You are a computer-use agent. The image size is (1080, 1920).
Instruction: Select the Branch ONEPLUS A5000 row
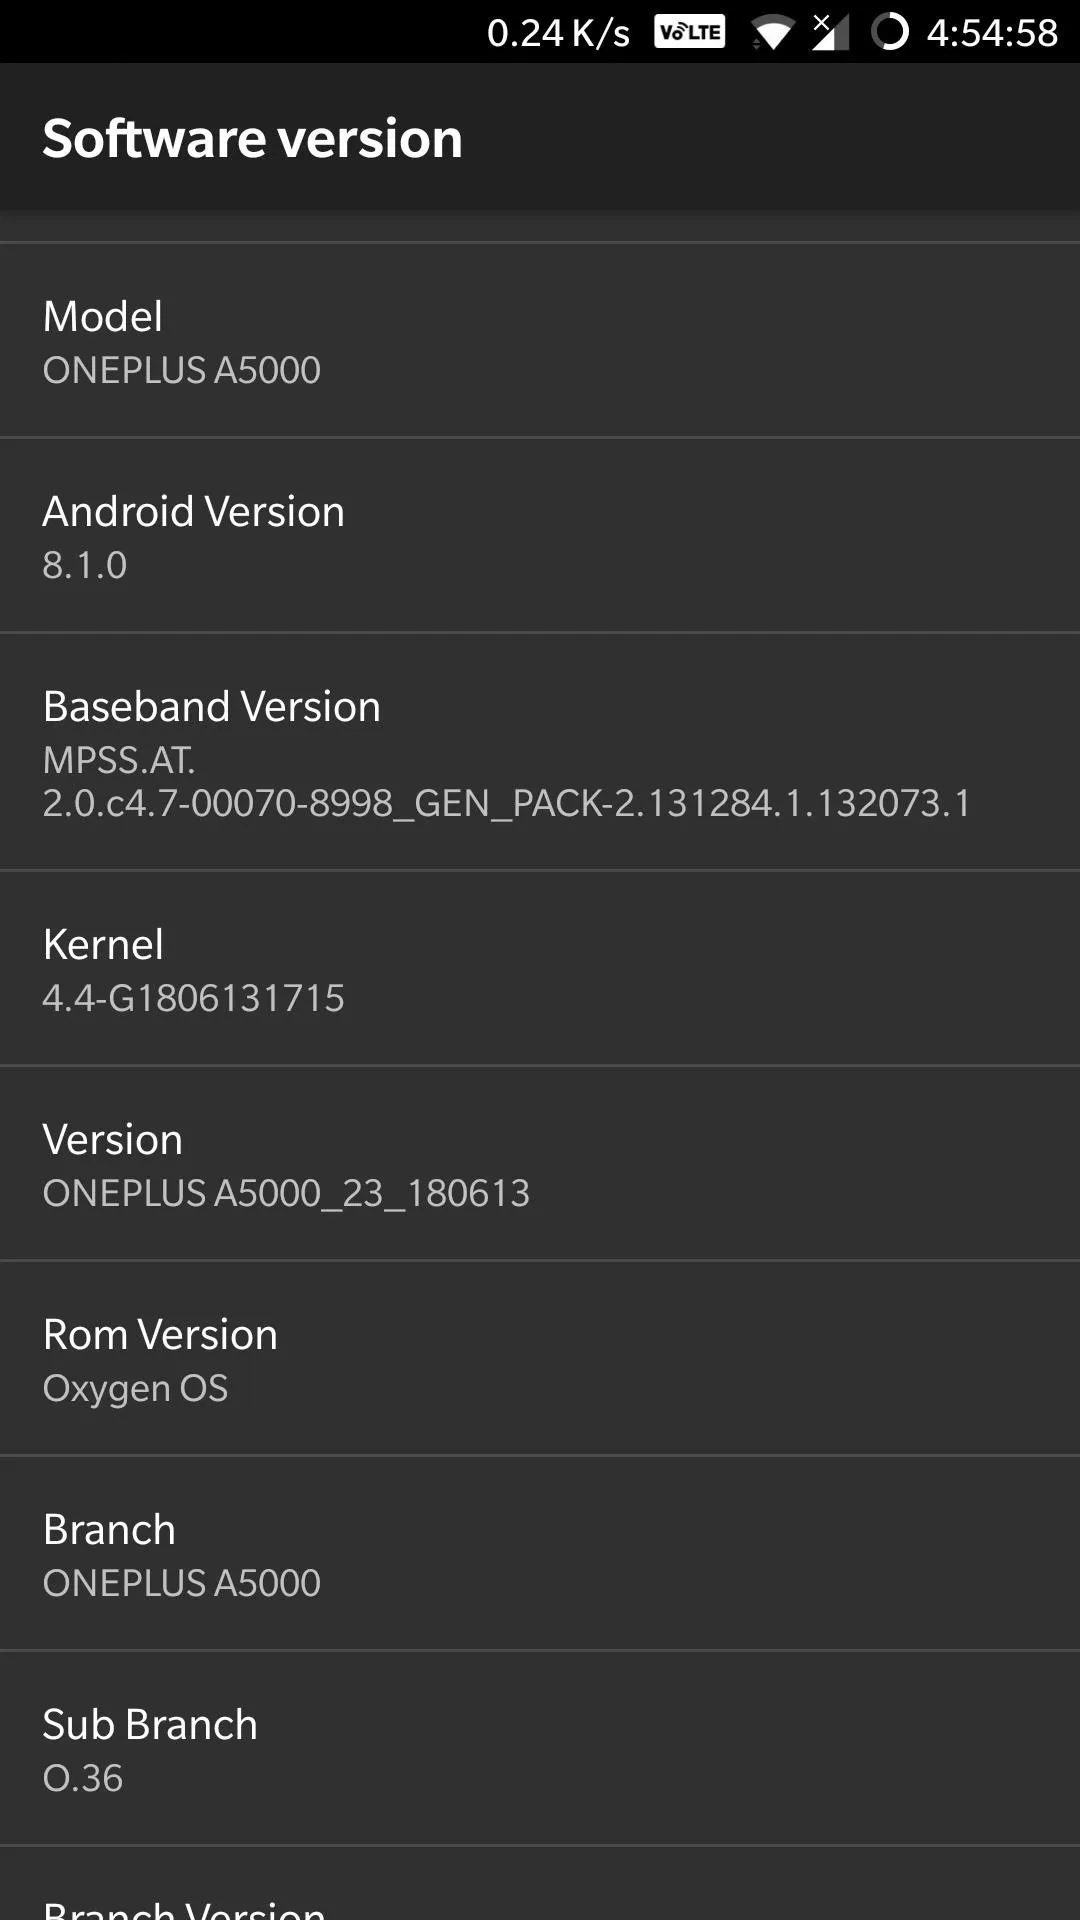coord(540,1553)
